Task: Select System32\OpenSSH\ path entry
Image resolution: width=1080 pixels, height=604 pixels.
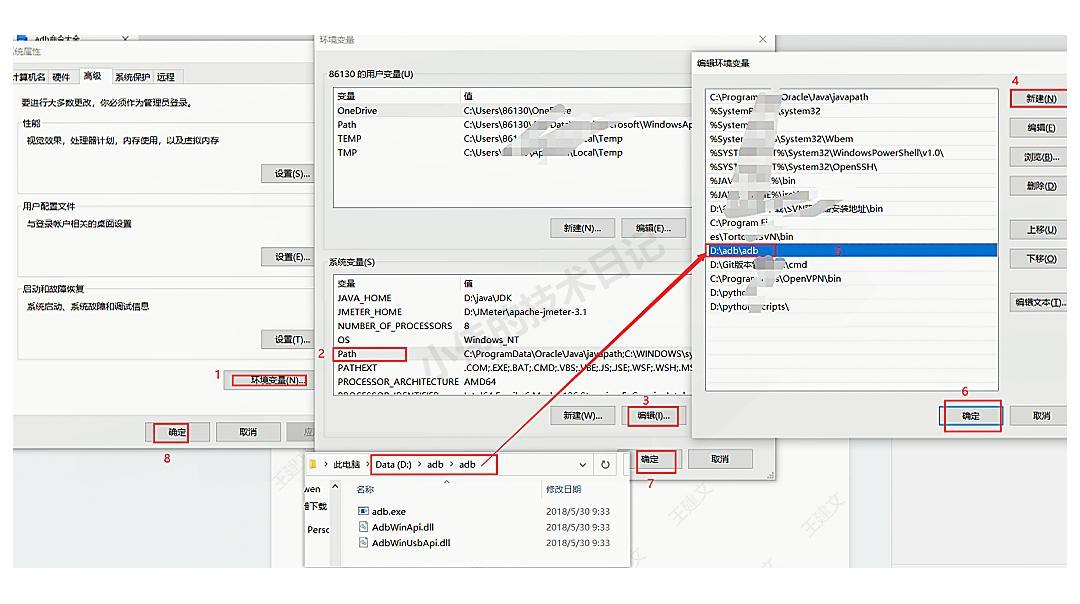Action: pyautogui.click(x=851, y=167)
